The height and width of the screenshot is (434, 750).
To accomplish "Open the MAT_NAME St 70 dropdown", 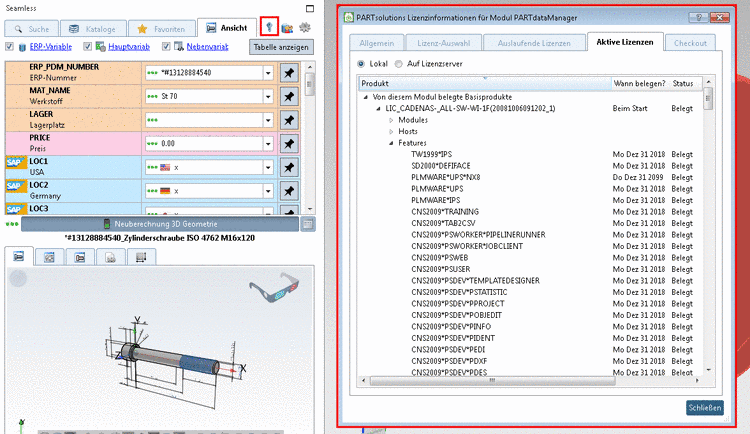I will point(268,96).
